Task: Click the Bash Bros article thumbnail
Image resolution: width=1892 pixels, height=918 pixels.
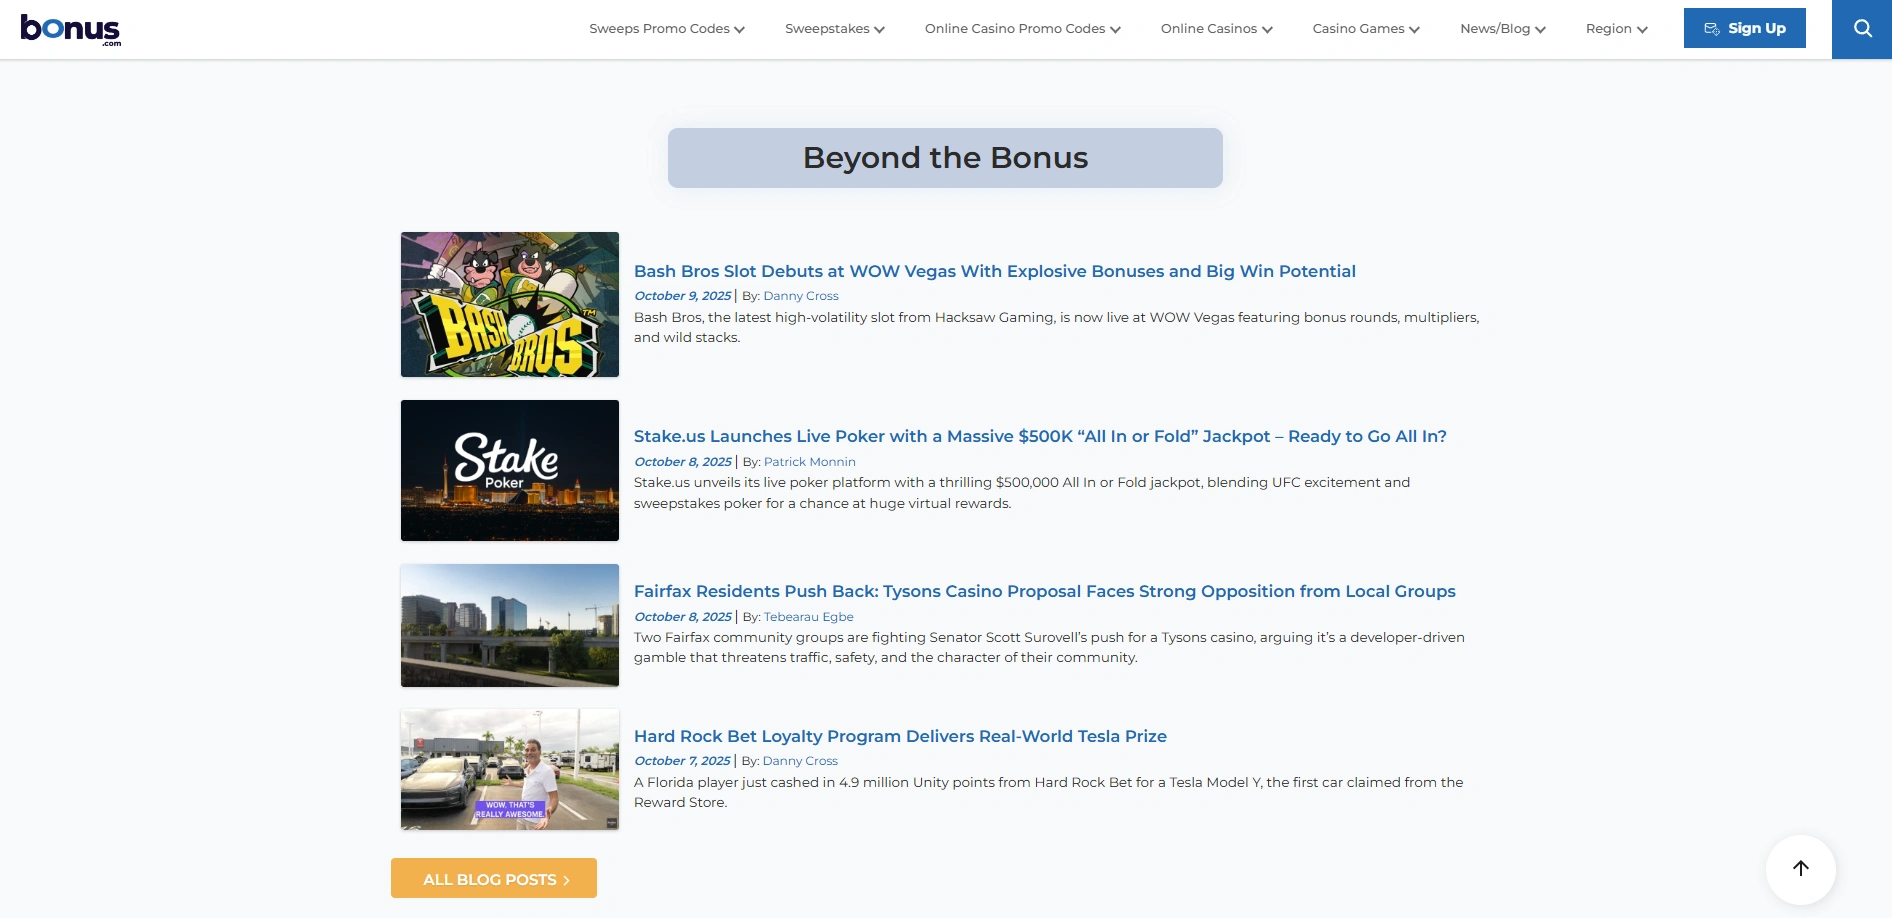Action: pyautogui.click(x=510, y=305)
